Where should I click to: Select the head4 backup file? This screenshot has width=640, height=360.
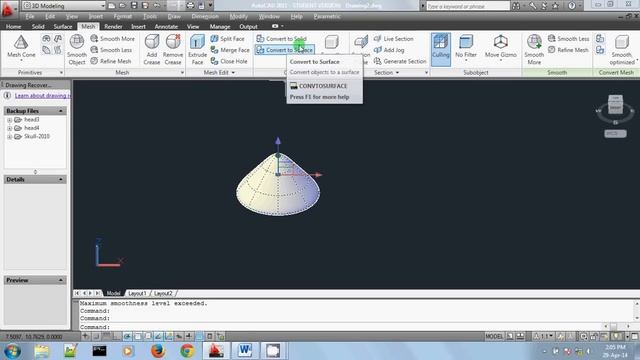point(31,128)
